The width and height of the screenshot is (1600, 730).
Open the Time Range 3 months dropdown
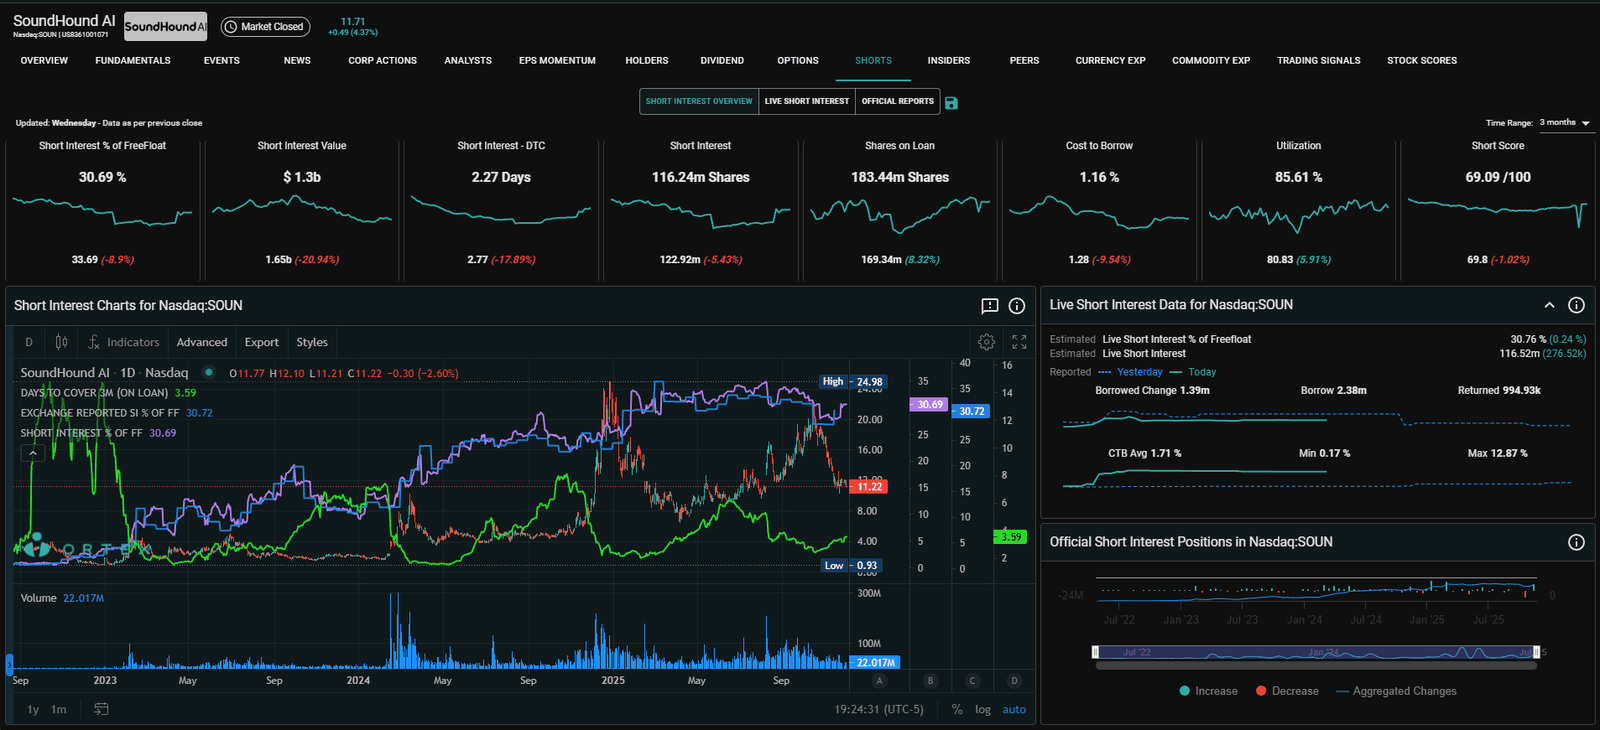pyautogui.click(x=1564, y=123)
